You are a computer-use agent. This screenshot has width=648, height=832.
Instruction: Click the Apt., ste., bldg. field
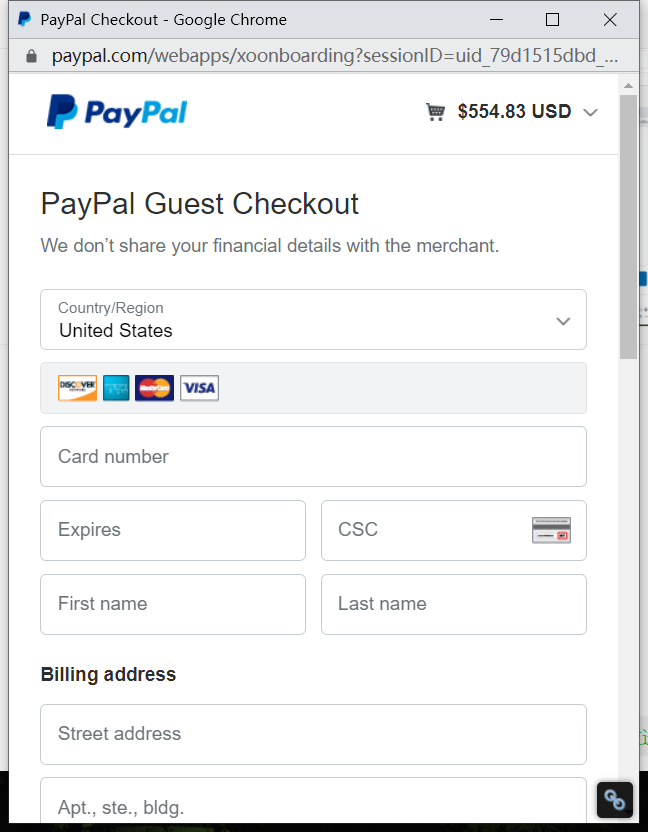coord(313,804)
